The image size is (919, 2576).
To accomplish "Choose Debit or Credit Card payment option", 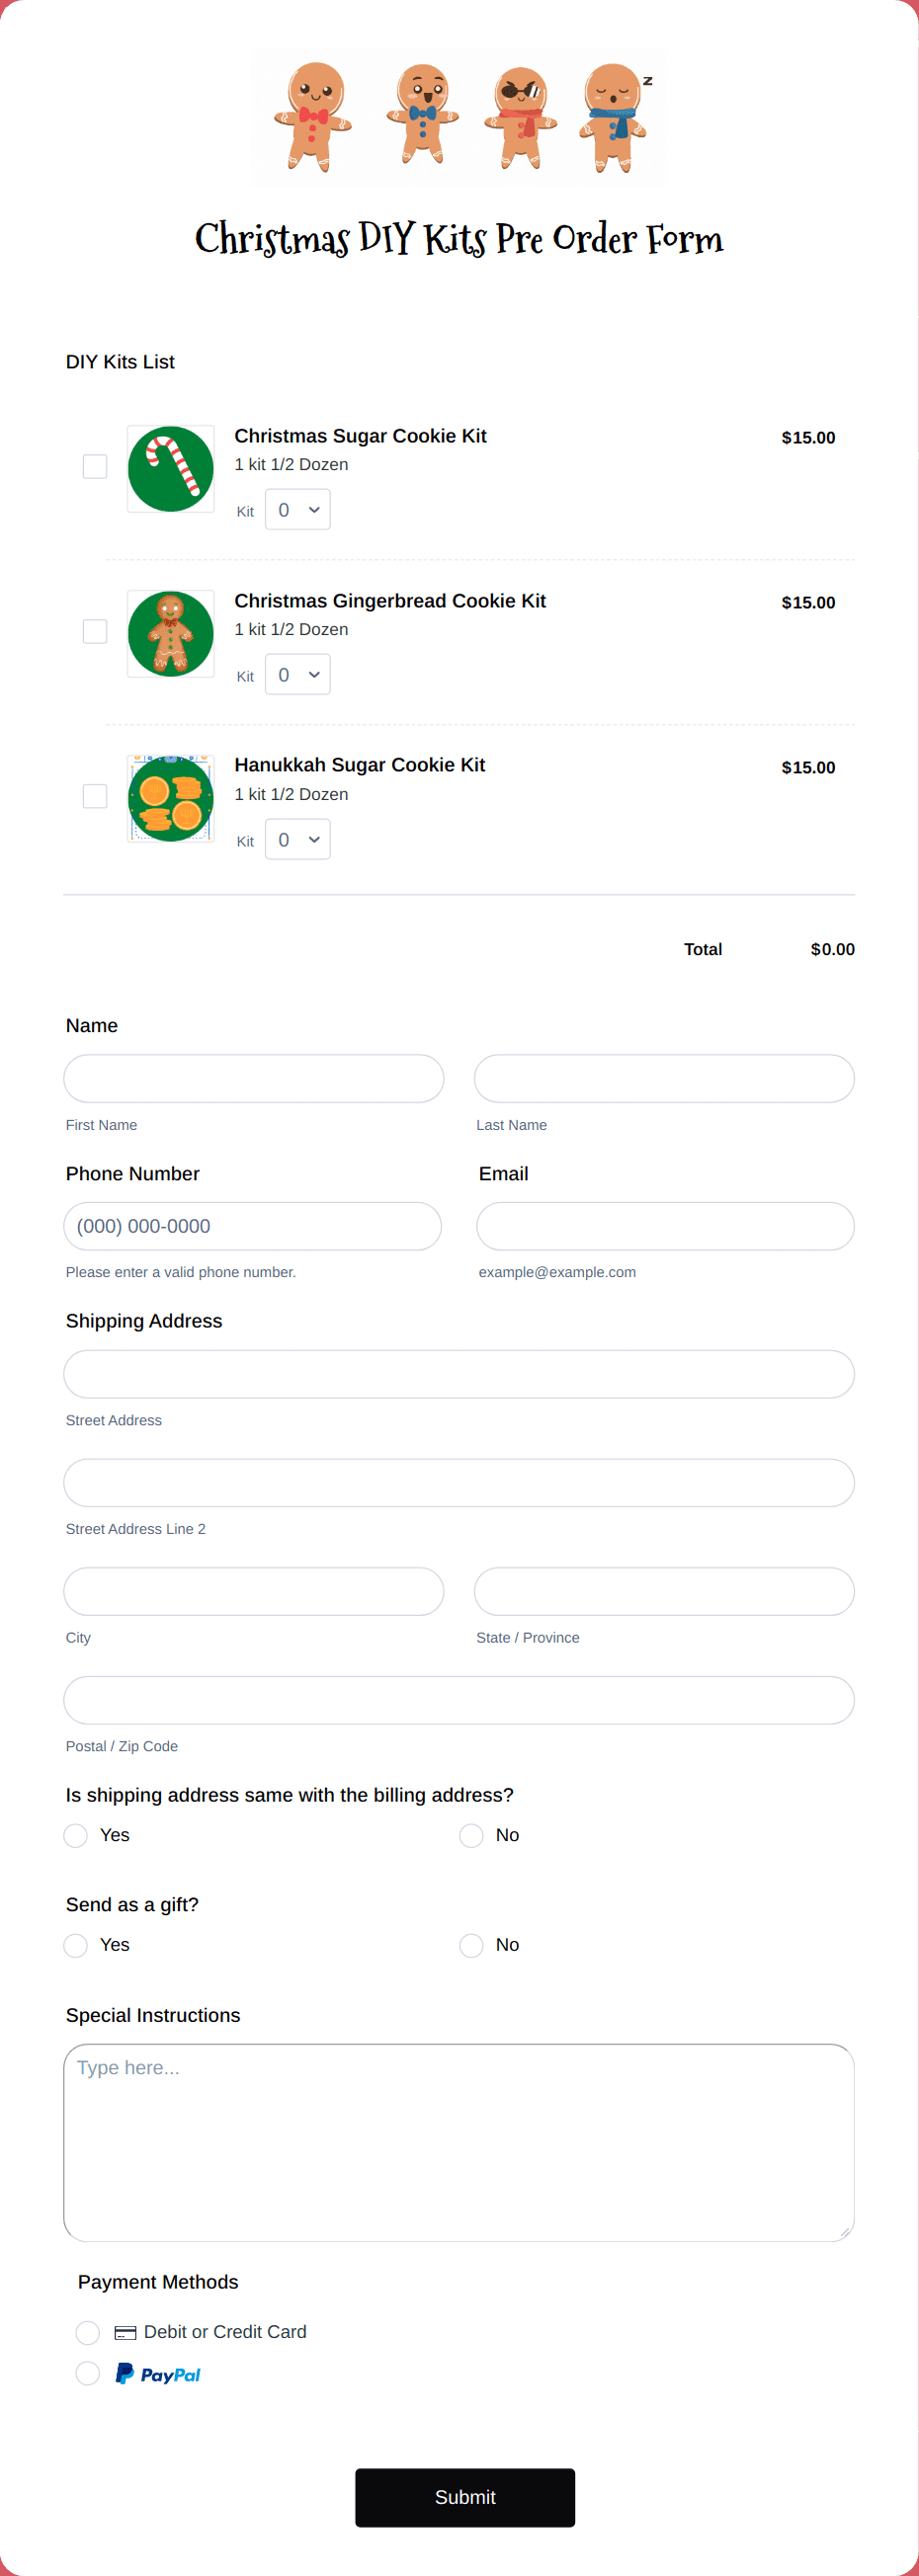I will point(88,2333).
